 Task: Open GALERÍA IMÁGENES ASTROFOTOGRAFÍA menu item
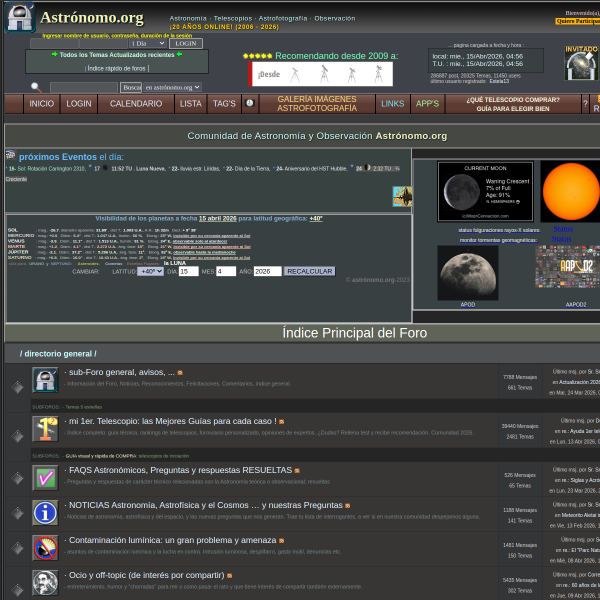coord(317,104)
